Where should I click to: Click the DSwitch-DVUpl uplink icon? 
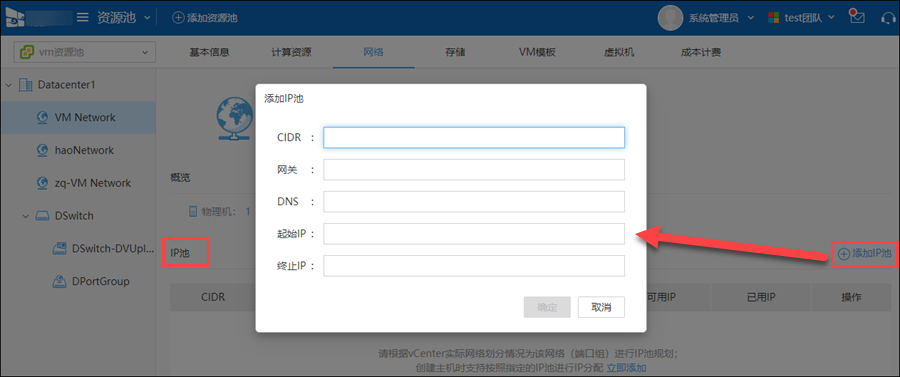[60, 248]
